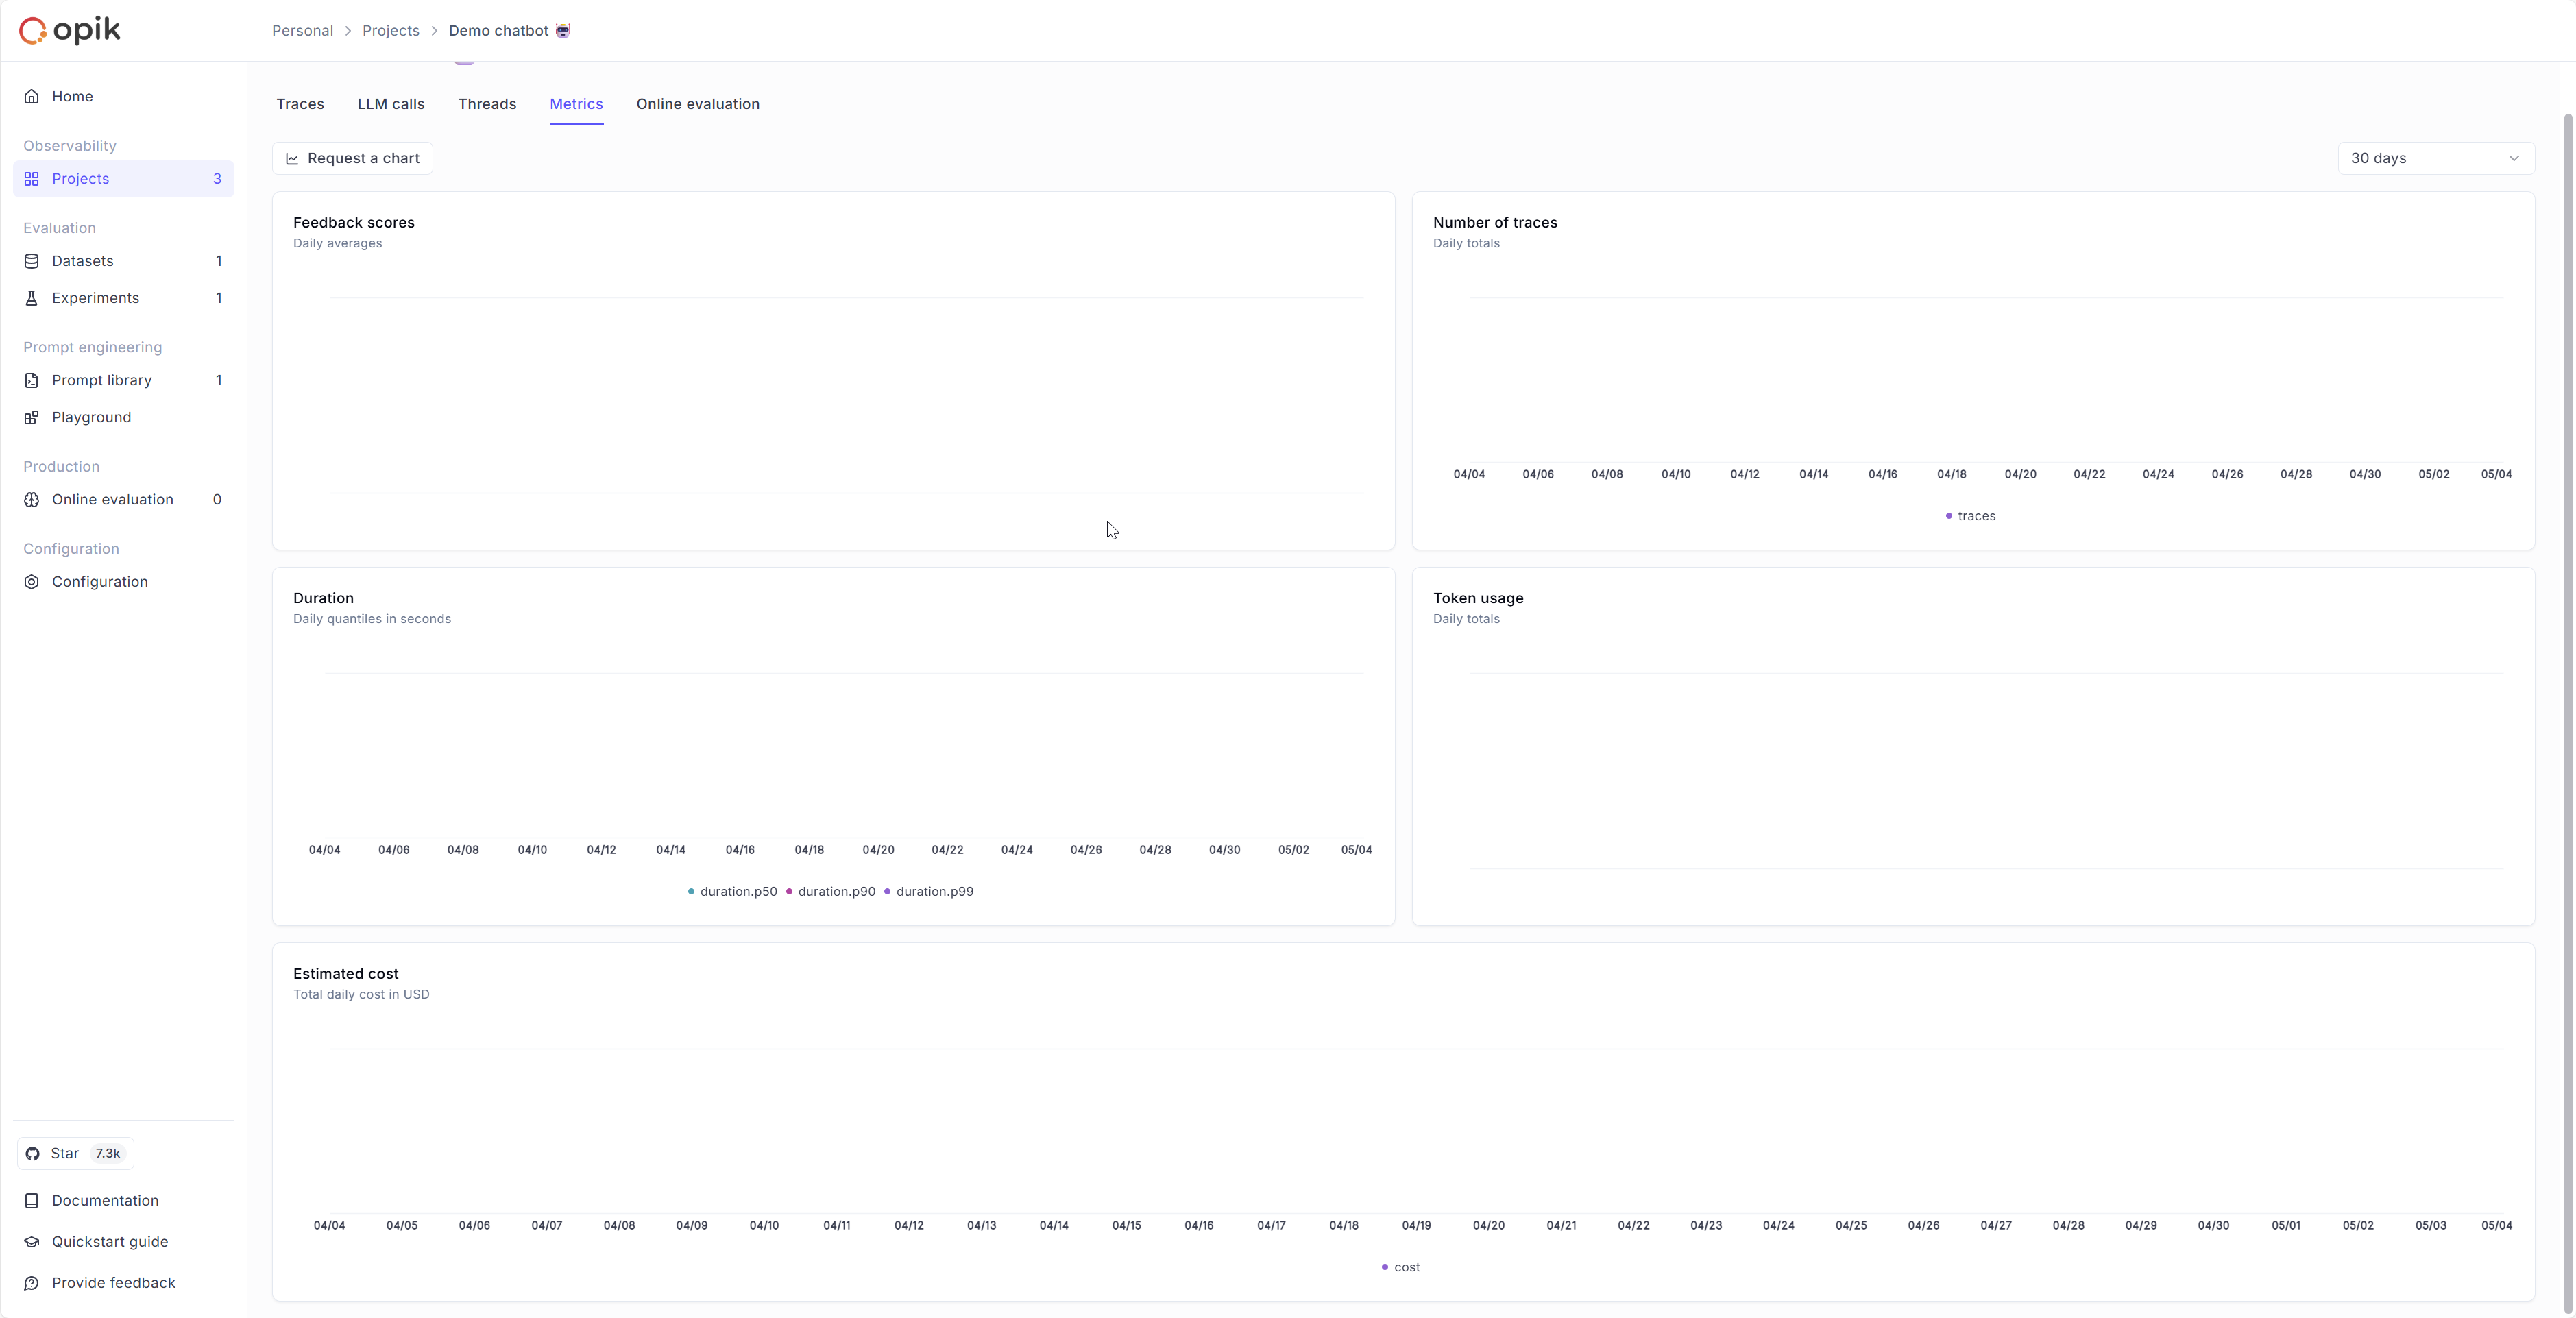Switch to the Traces tab

click(300, 105)
